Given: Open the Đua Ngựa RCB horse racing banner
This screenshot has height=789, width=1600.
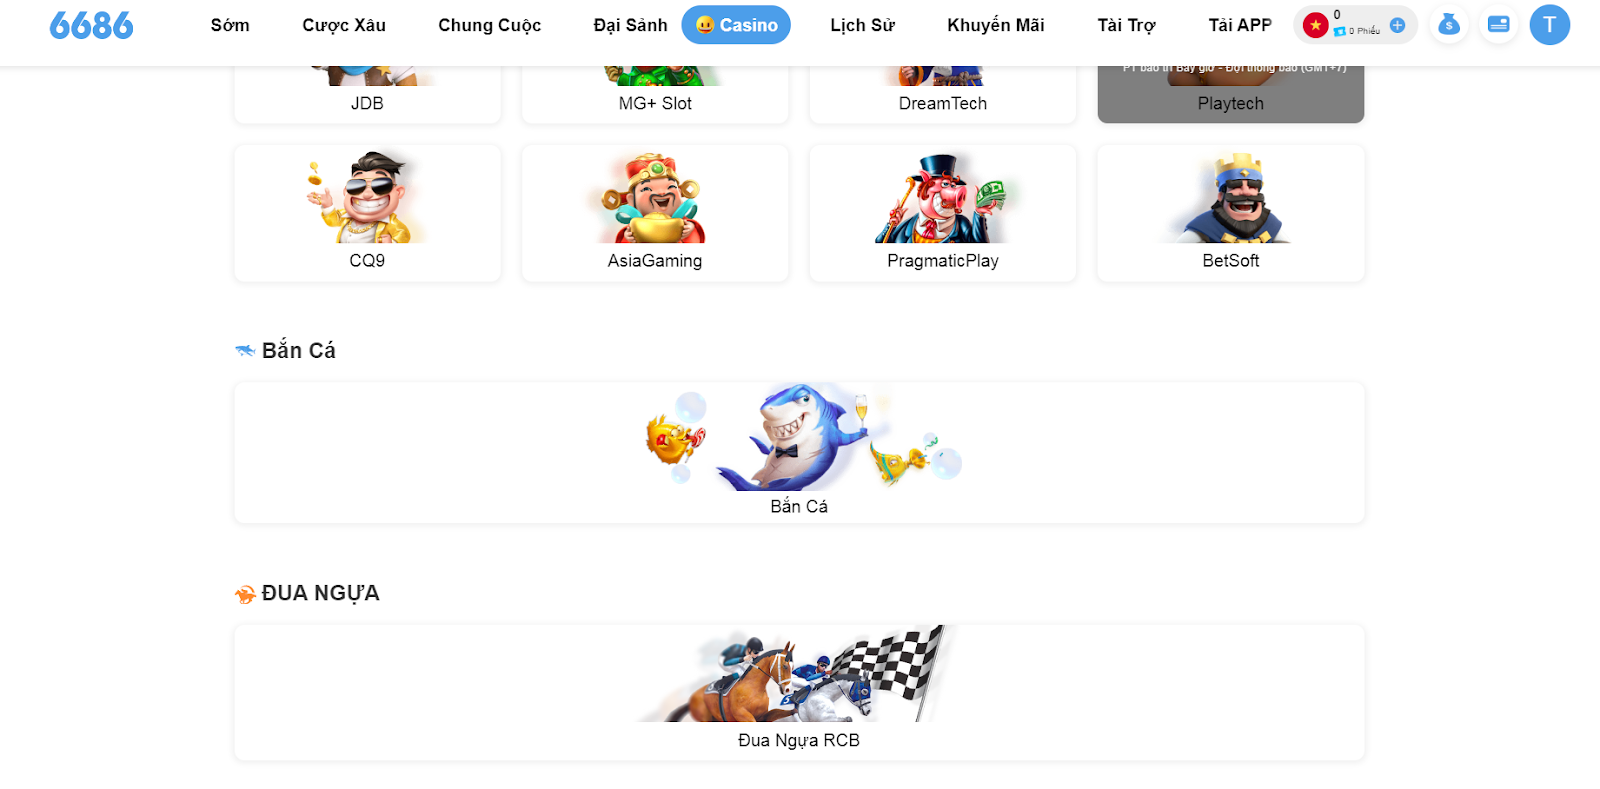Looking at the screenshot, I should point(799,692).
